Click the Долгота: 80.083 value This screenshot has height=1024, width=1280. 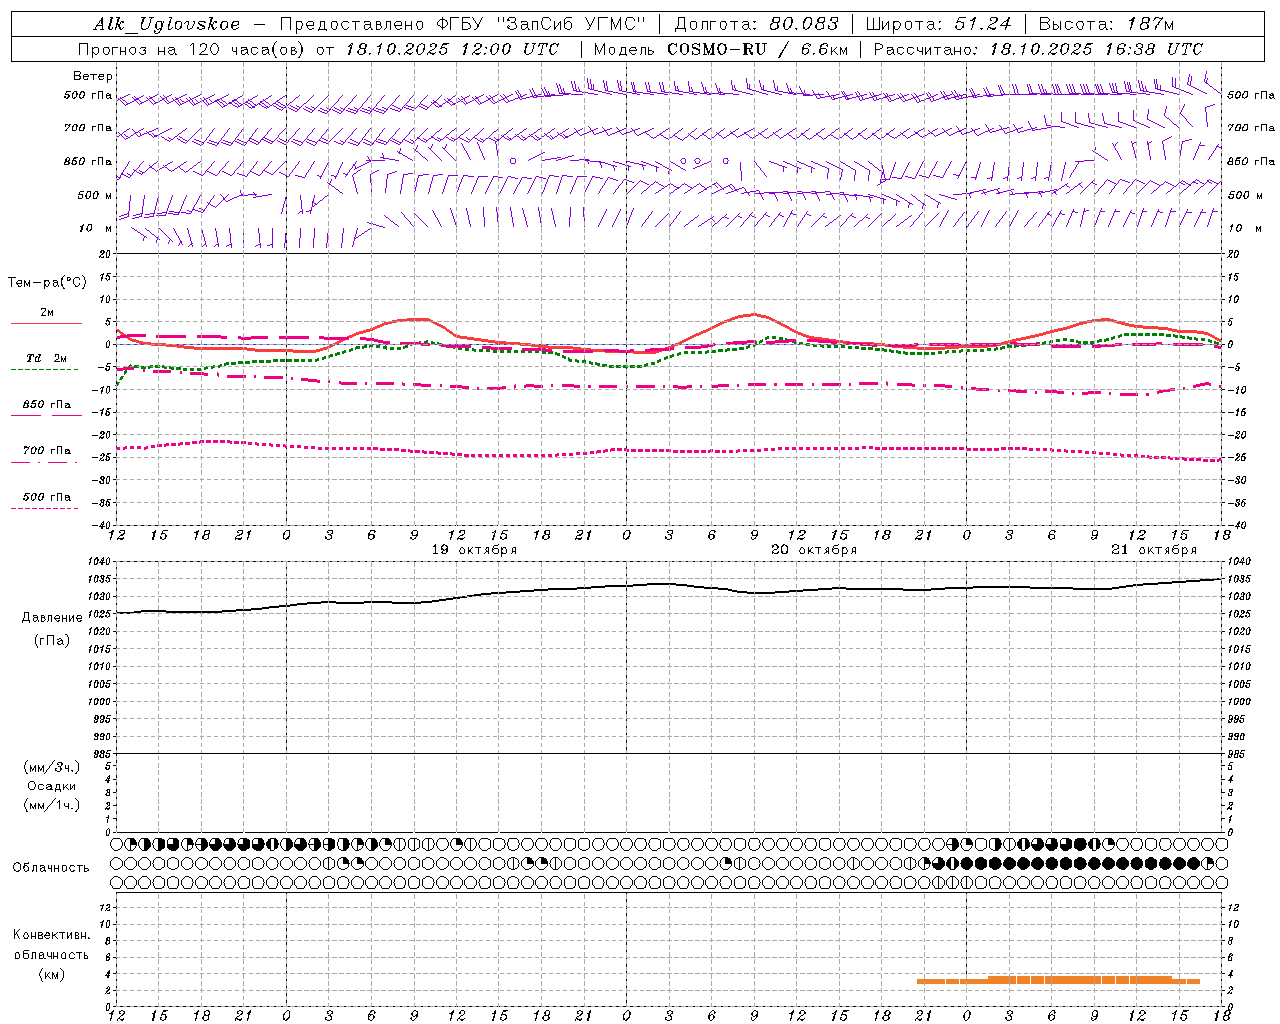coord(756,24)
